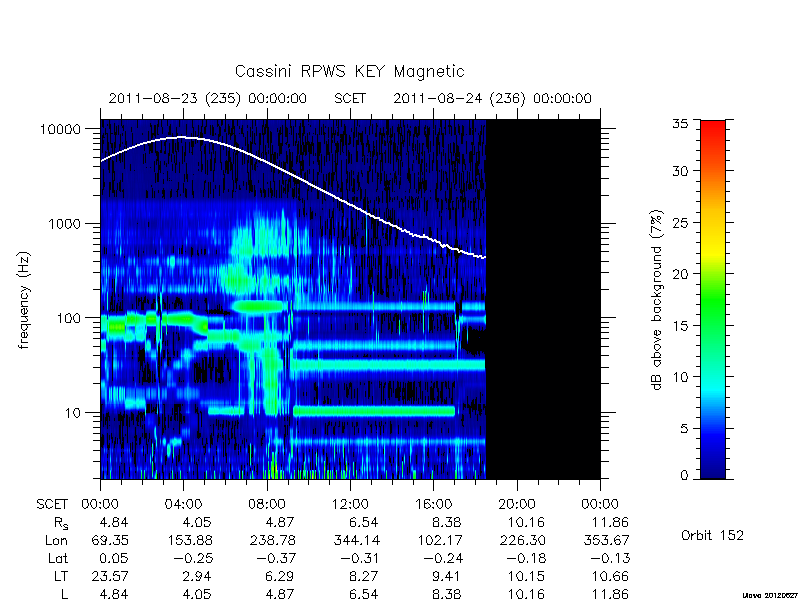Click the Rs row label

(x=61, y=523)
